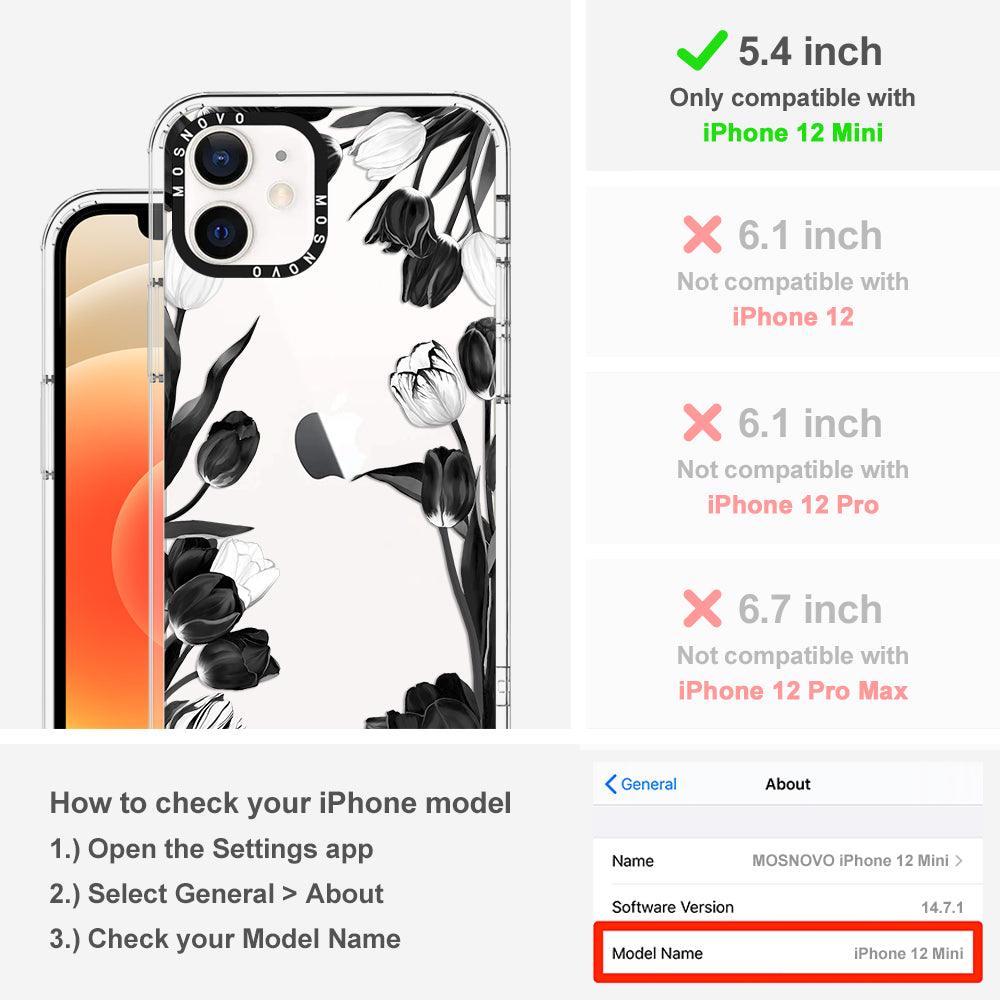
Task: Click the upper camera lens on the case
Action: tap(221, 158)
